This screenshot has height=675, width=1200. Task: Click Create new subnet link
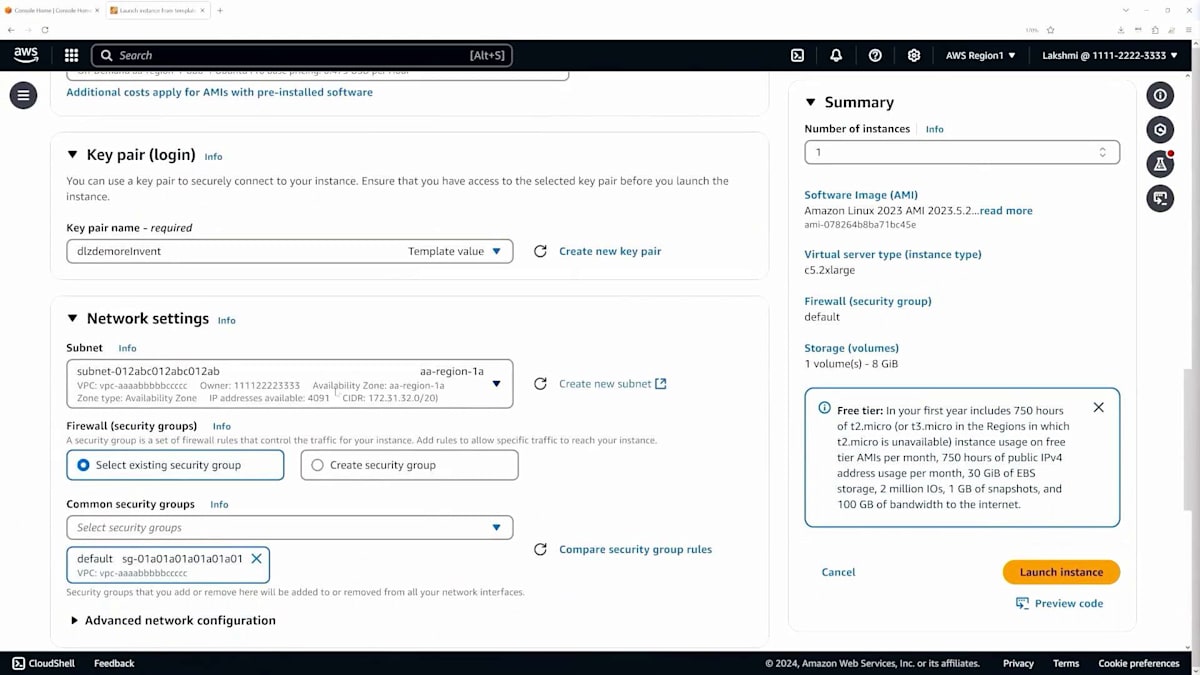coord(612,384)
